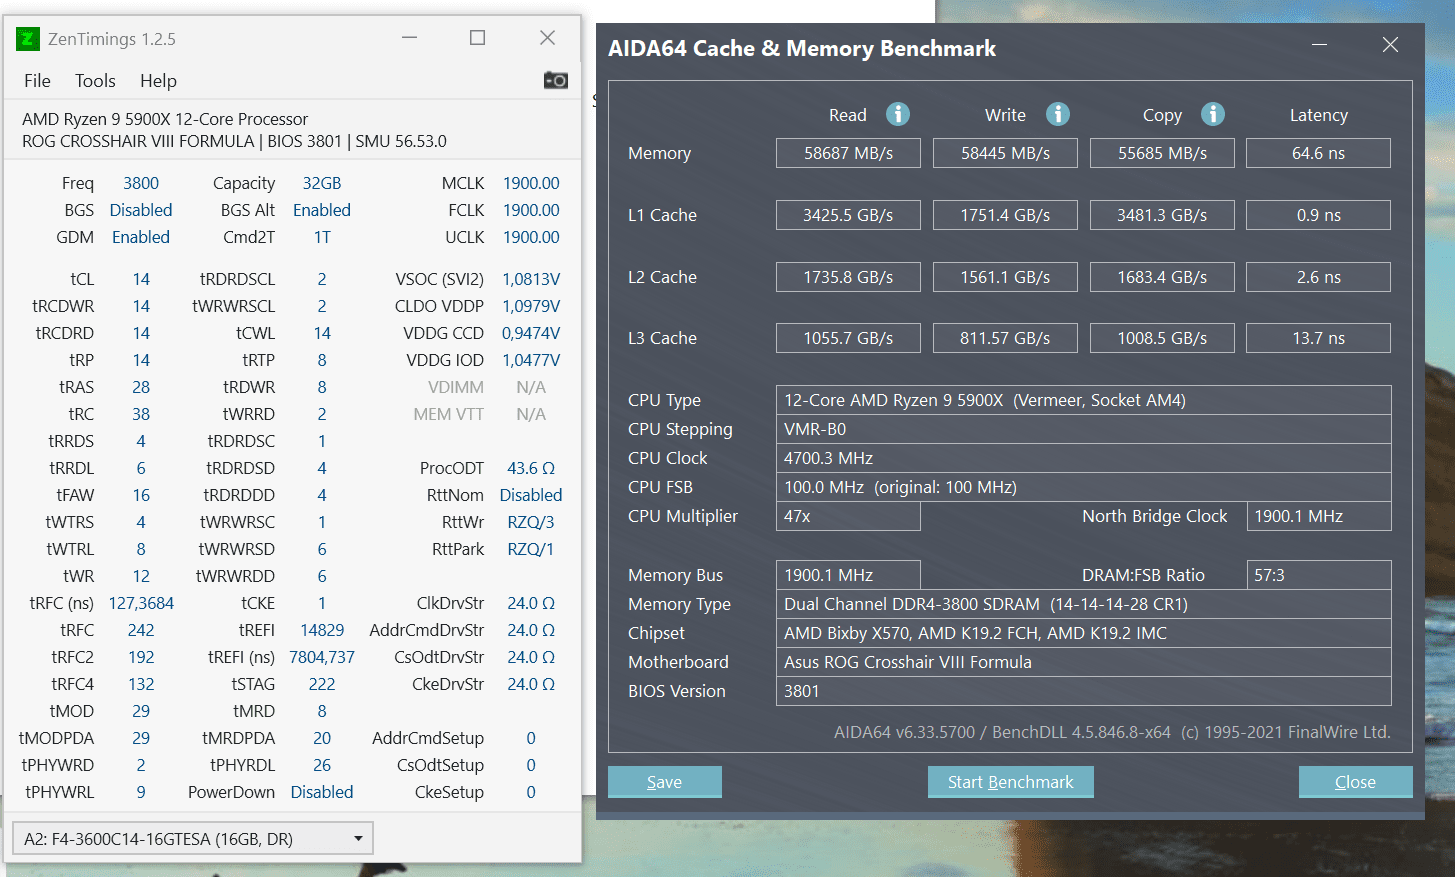Click the L2 Cache latency 2.6 ns

click(1319, 277)
